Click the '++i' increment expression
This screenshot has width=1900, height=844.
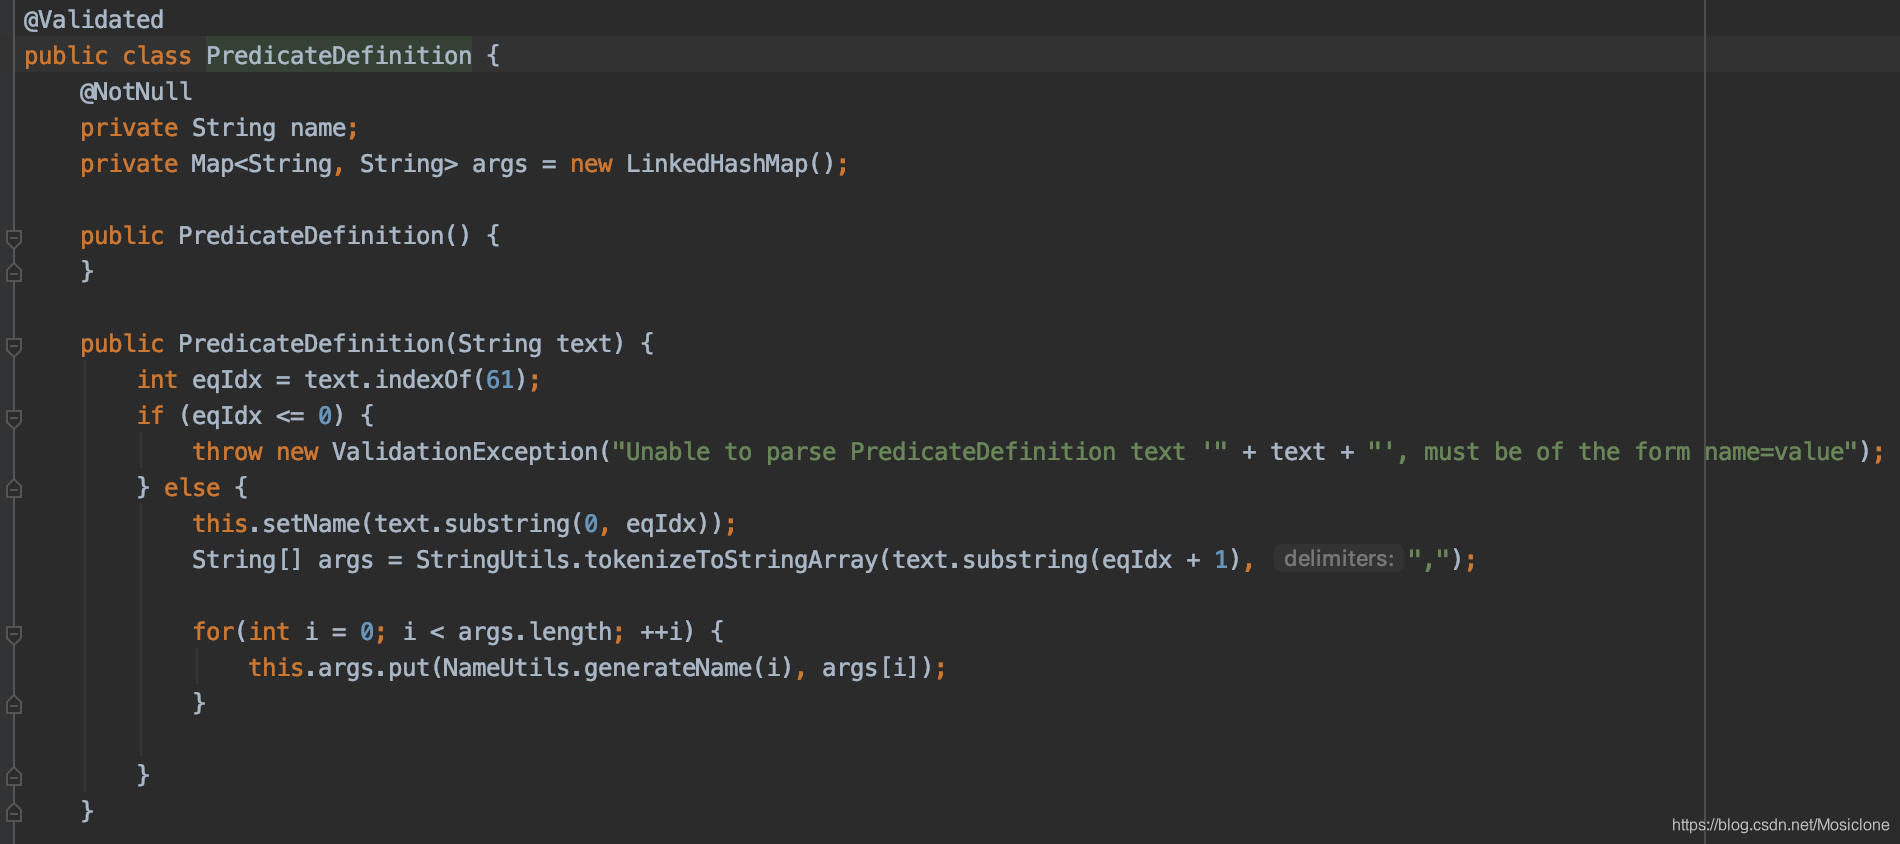660,632
